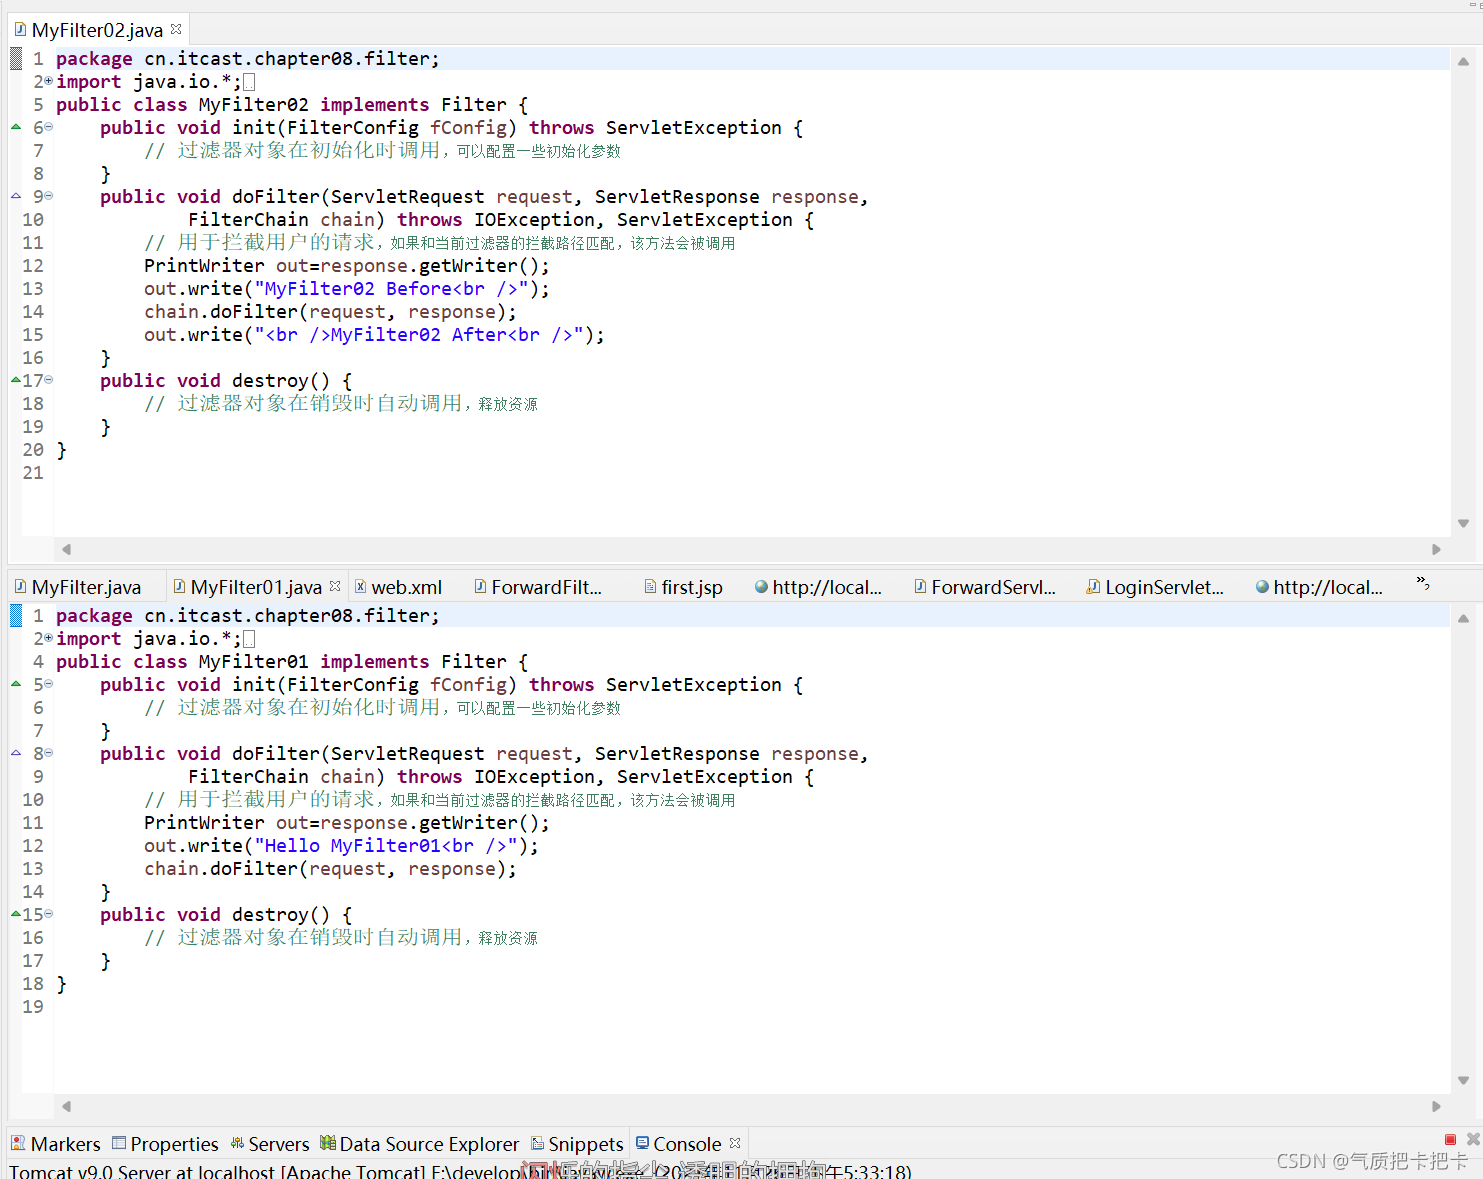Click PrintWriter declaration on line 12 of MyFilter02
Viewport: 1483px width, 1179px height.
pyautogui.click(x=347, y=266)
